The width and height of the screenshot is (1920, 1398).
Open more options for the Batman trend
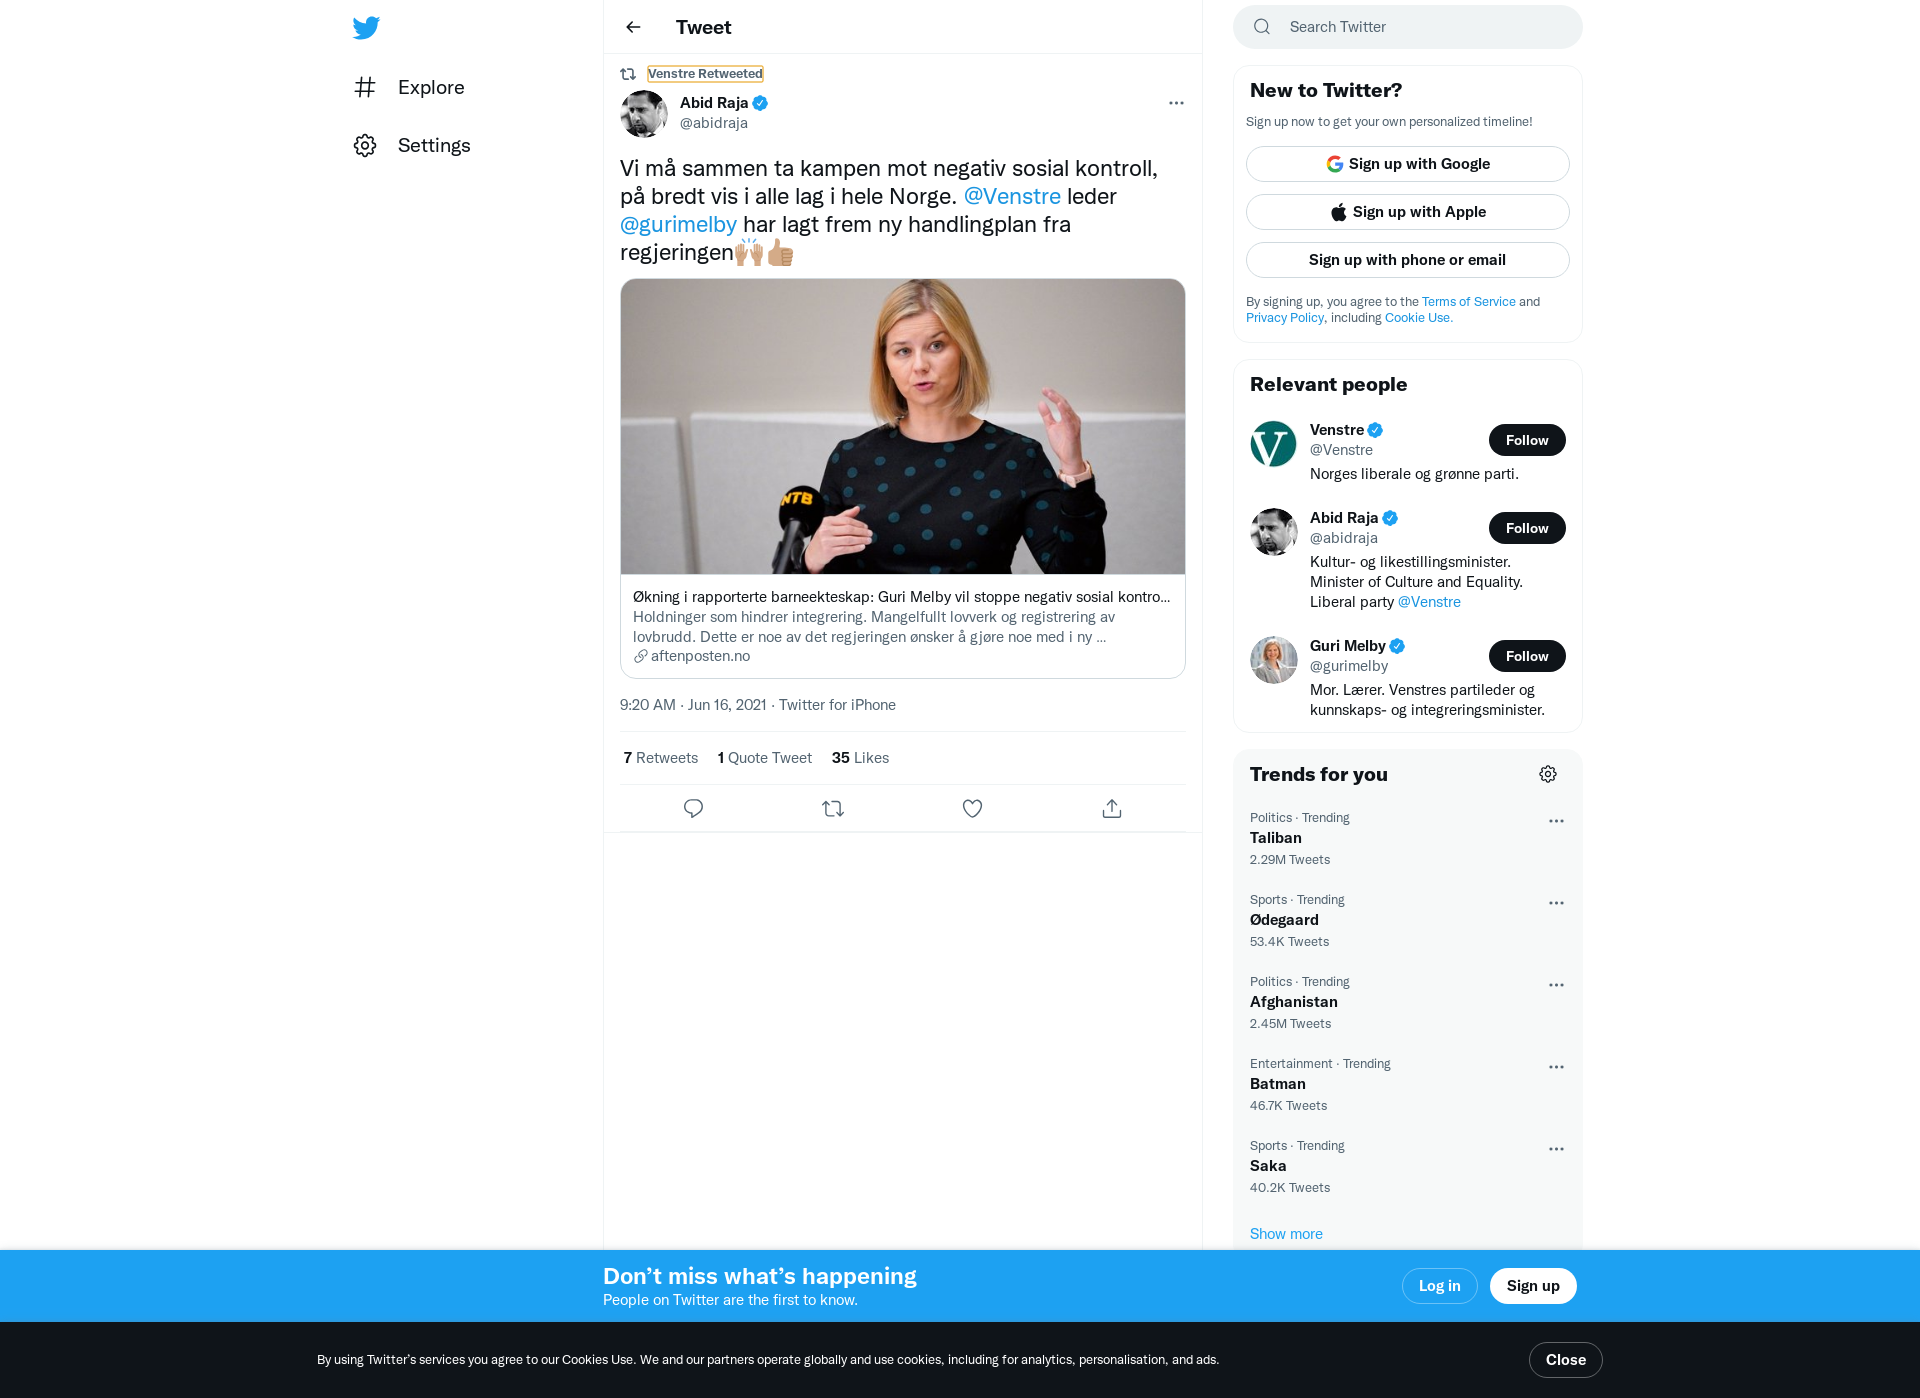pos(1556,1067)
